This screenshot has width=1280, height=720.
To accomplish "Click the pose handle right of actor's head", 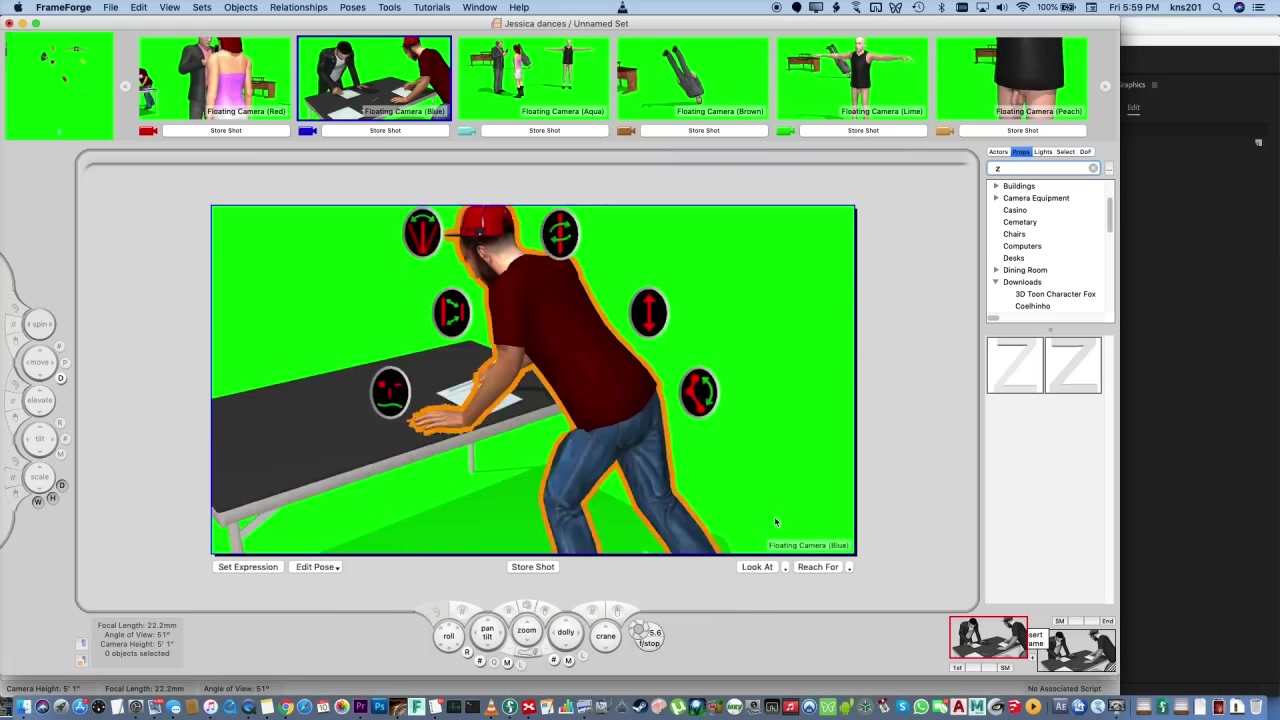I will [560, 233].
